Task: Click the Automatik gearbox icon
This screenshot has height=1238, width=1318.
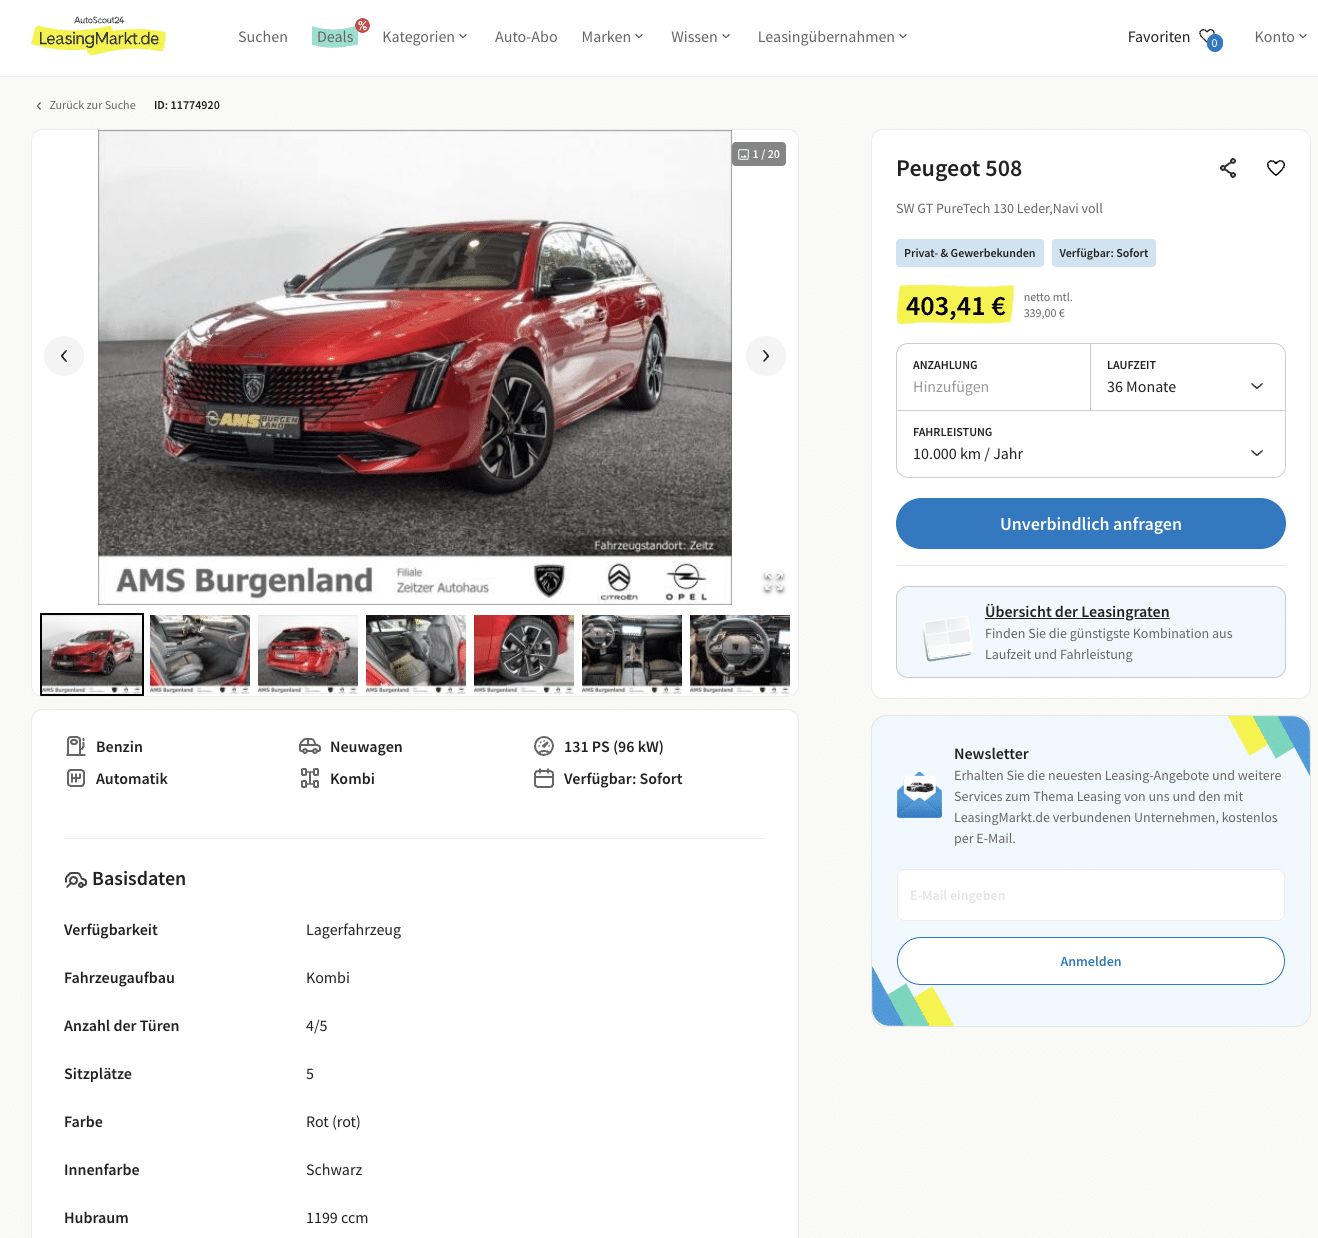Action: (x=76, y=778)
